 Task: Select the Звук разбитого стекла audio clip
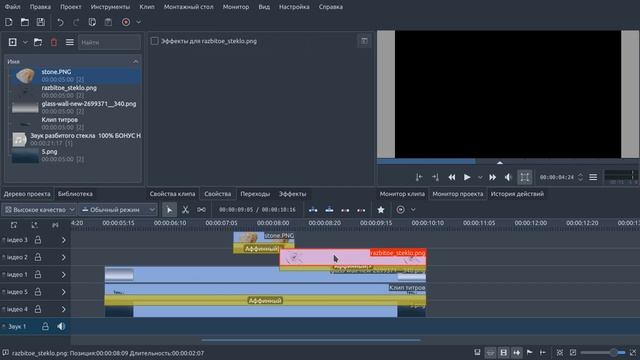[76, 139]
